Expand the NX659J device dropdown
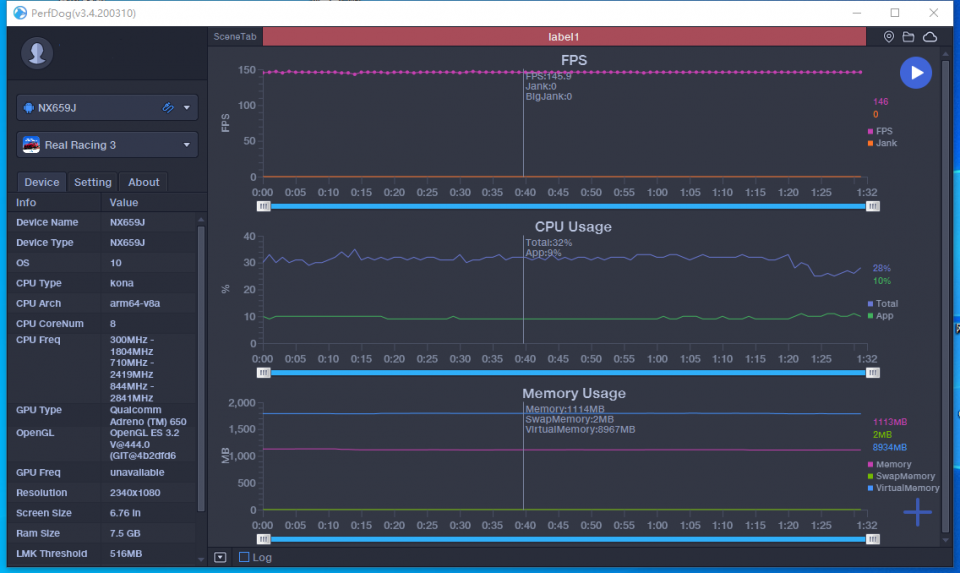This screenshot has width=960, height=573. click(187, 108)
